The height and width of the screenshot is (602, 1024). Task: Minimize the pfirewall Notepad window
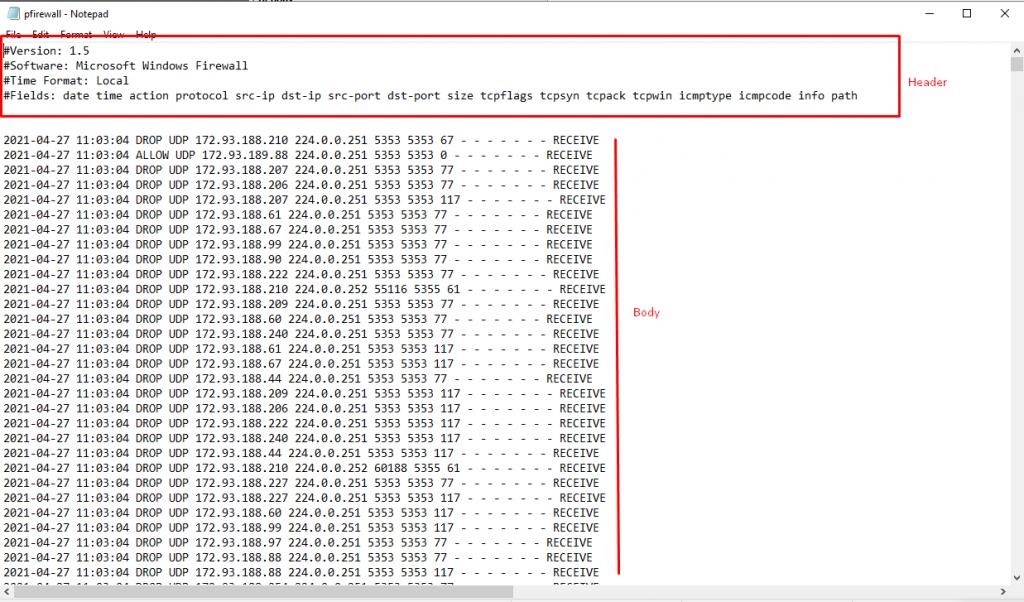click(930, 14)
